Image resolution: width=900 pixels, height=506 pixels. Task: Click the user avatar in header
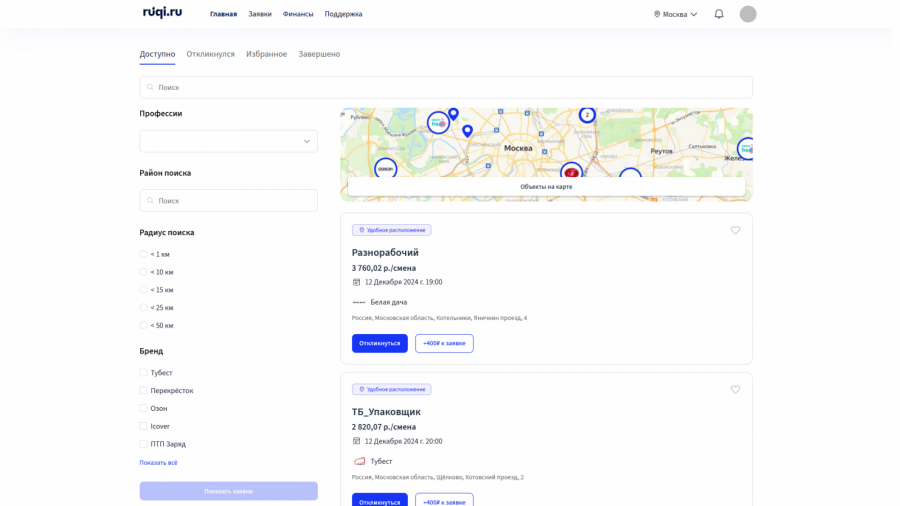[748, 14]
